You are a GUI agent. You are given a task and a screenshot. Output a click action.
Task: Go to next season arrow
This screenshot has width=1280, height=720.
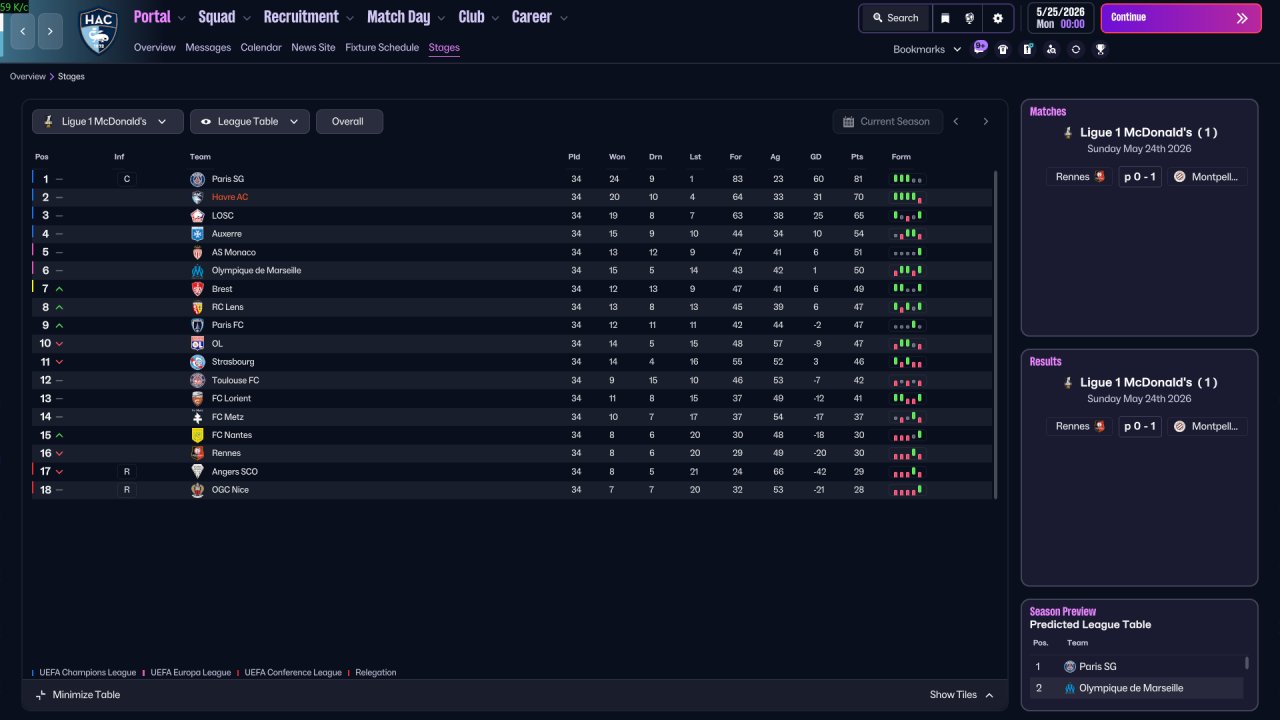pyautogui.click(x=985, y=121)
